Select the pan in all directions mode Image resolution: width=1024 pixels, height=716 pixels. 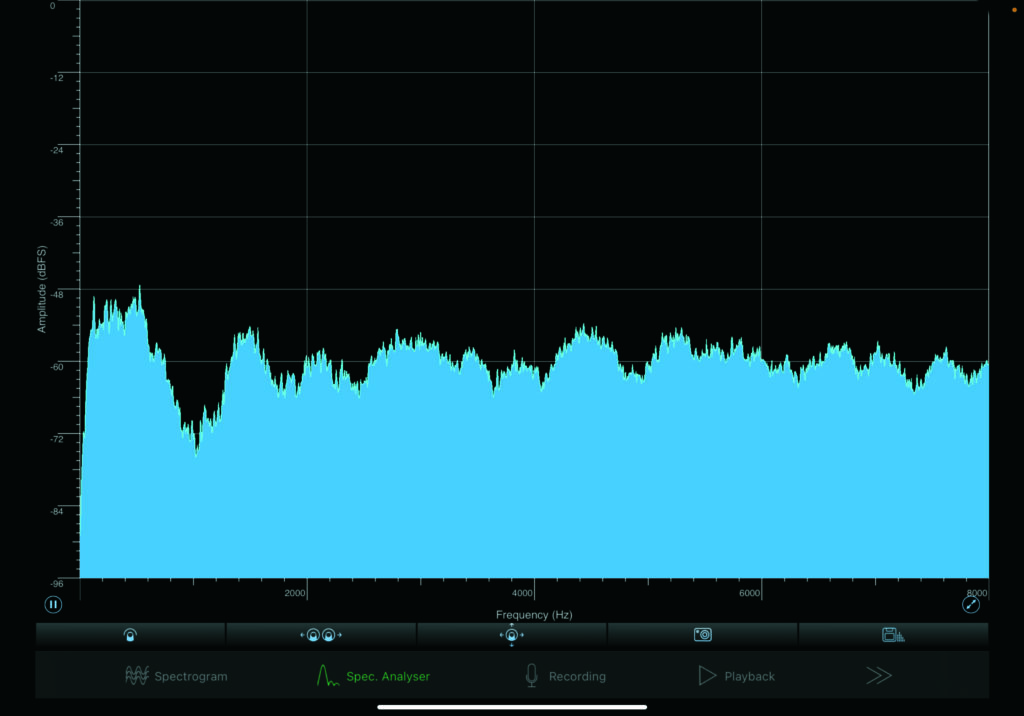click(511, 635)
